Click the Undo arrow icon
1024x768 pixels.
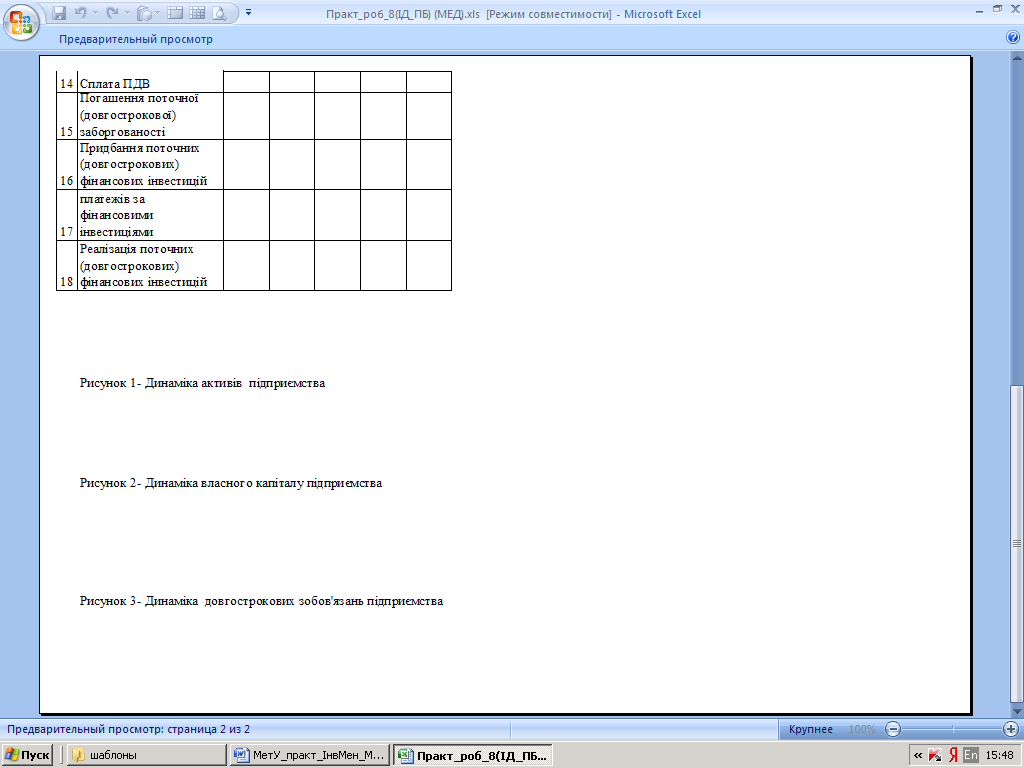pos(80,13)
